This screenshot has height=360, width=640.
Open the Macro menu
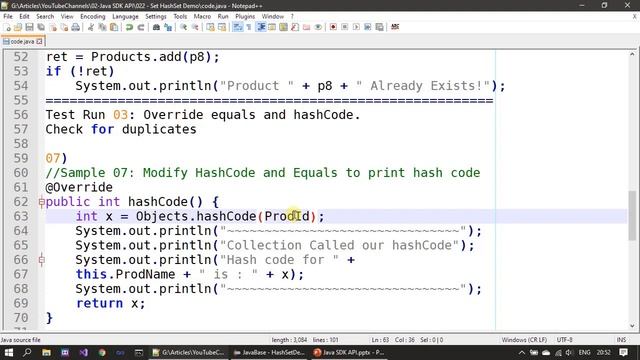pos(202,16)
